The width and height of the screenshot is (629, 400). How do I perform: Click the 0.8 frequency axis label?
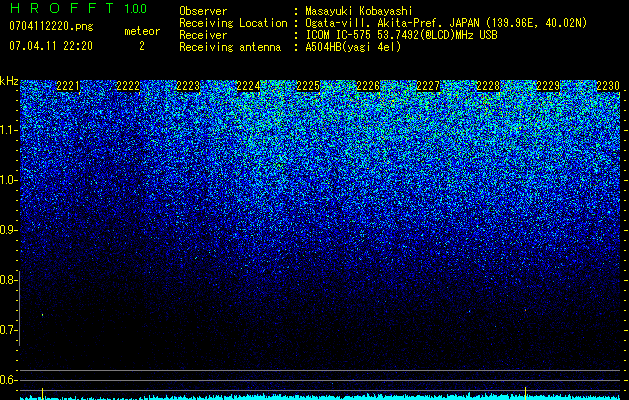[8, 280]
